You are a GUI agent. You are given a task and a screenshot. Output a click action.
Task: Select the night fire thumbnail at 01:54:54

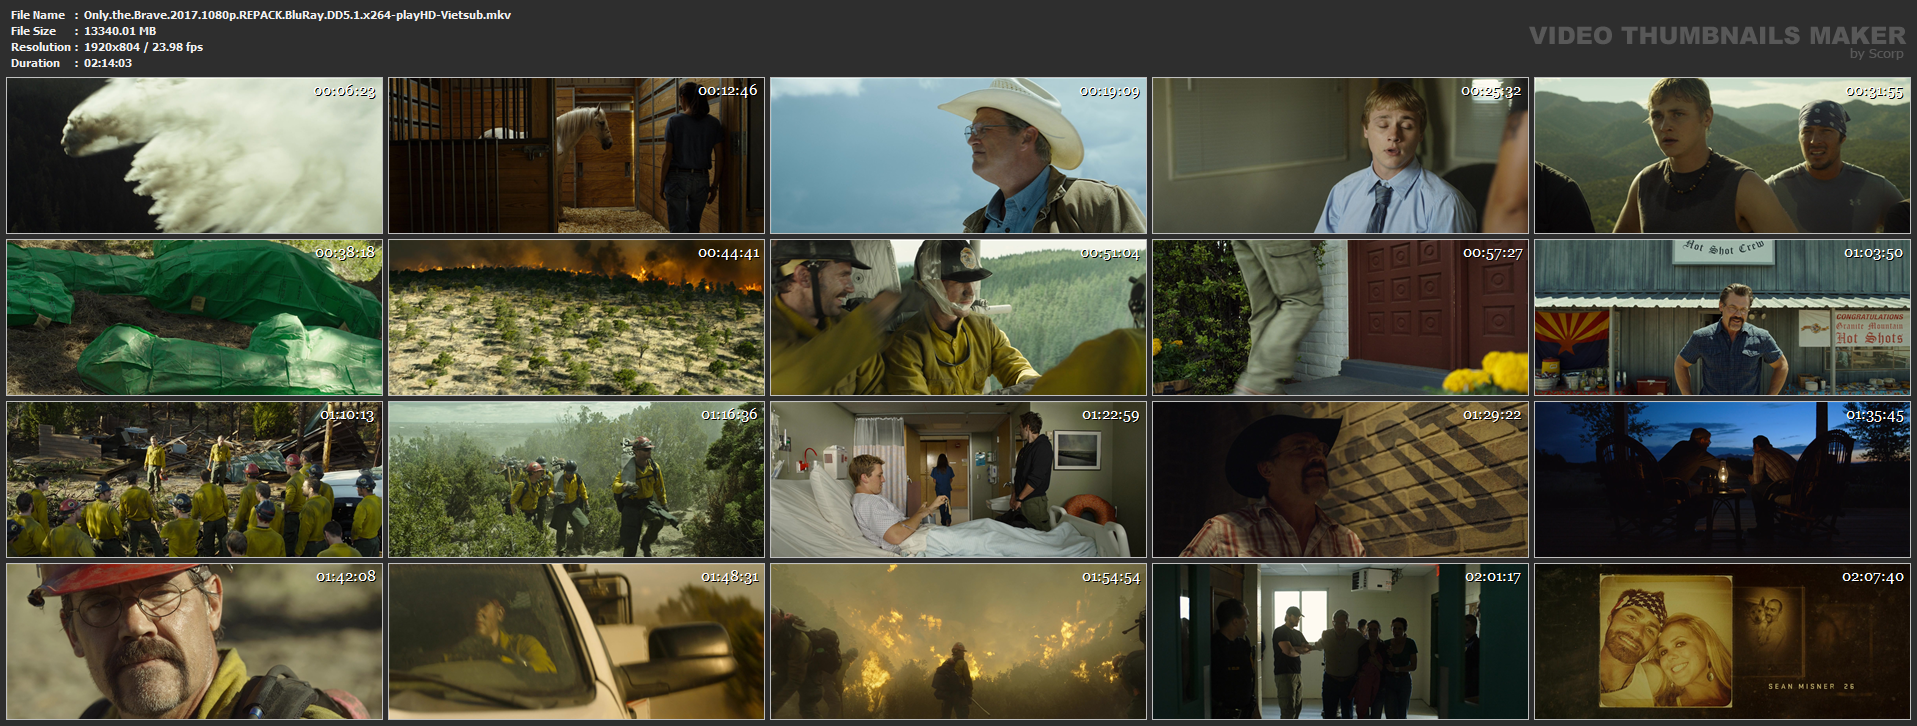[x=958, y=642]
